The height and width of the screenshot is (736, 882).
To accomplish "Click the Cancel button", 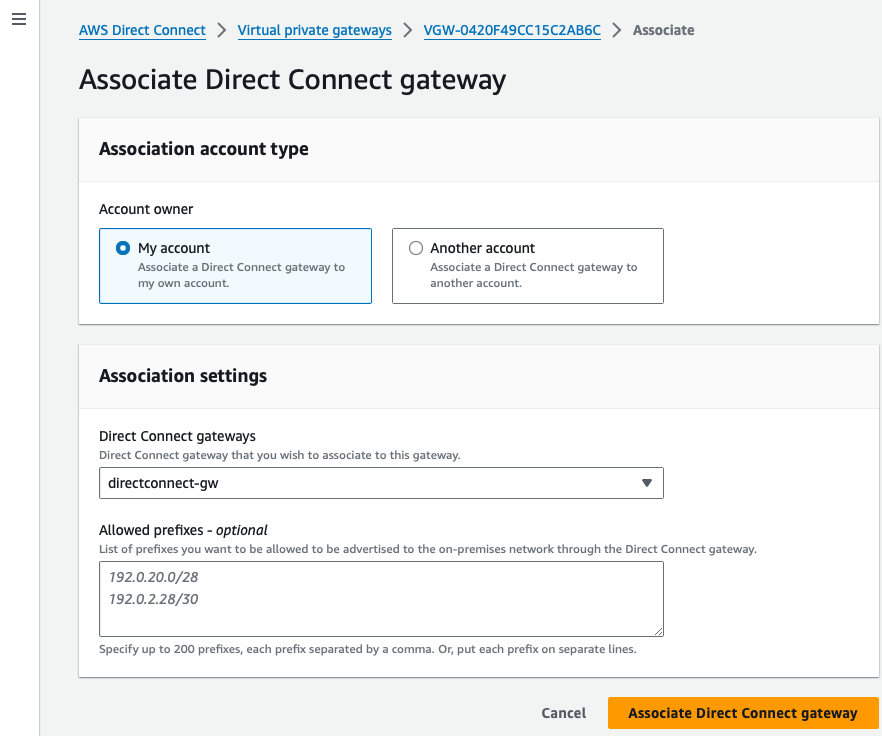I will pos(564,713).
